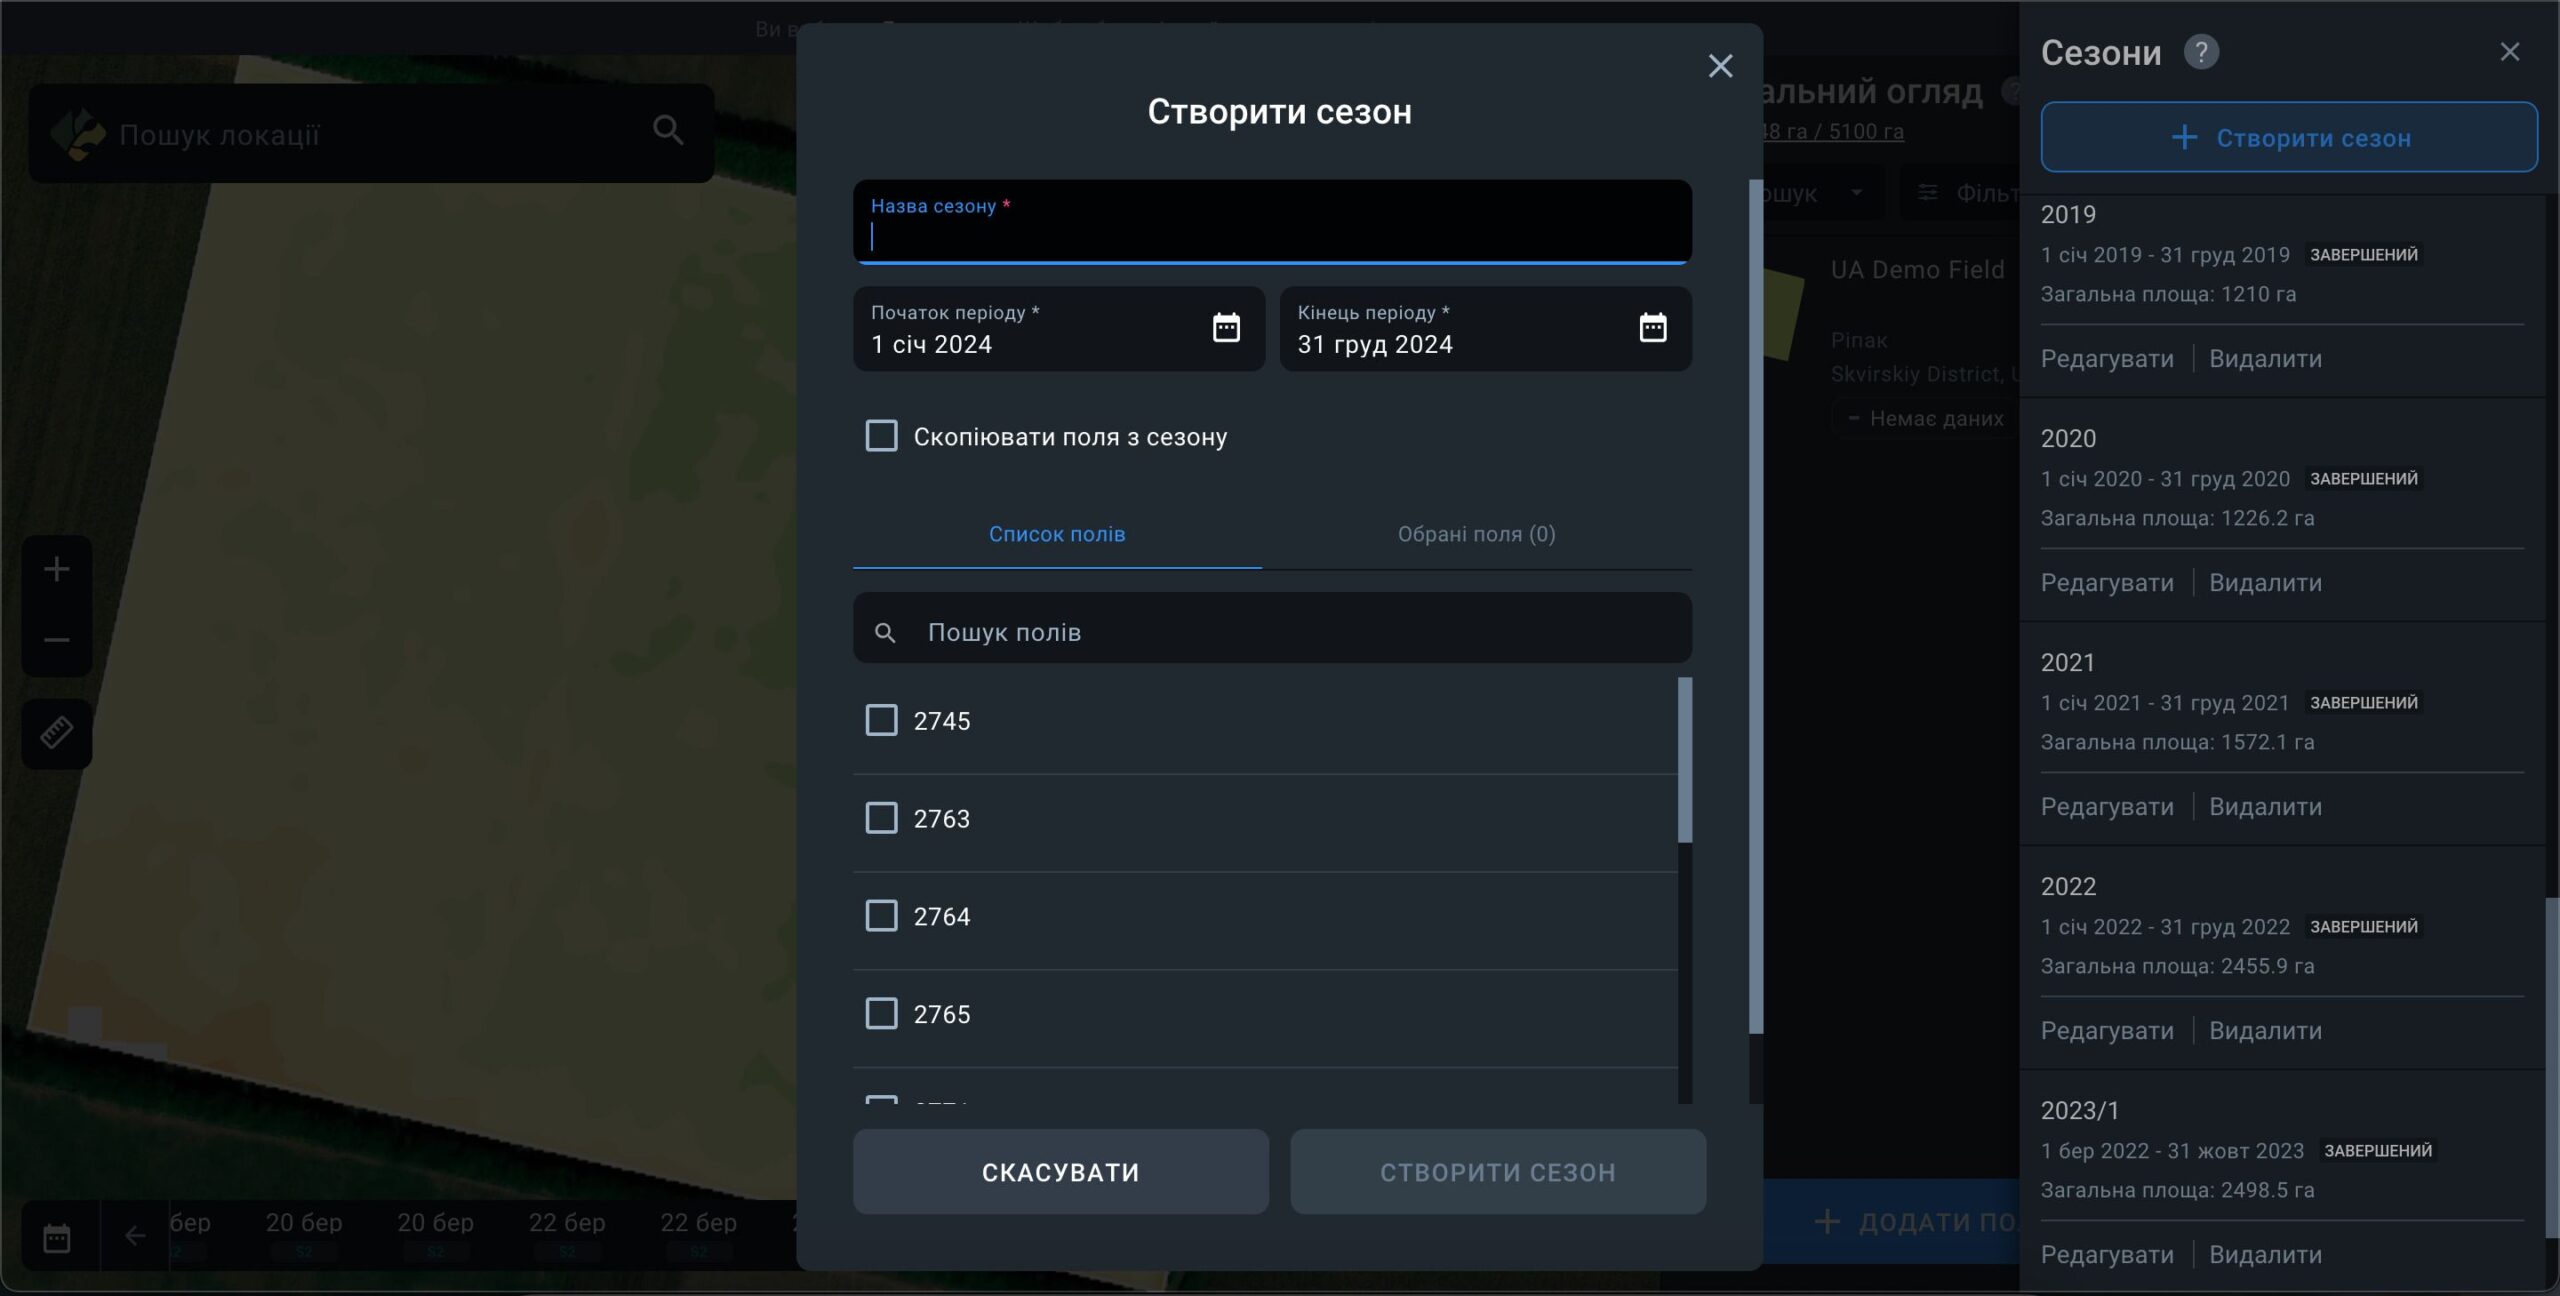Click the timeline back arrow
The image size is (2560, 1296).
click(135, 1237)
